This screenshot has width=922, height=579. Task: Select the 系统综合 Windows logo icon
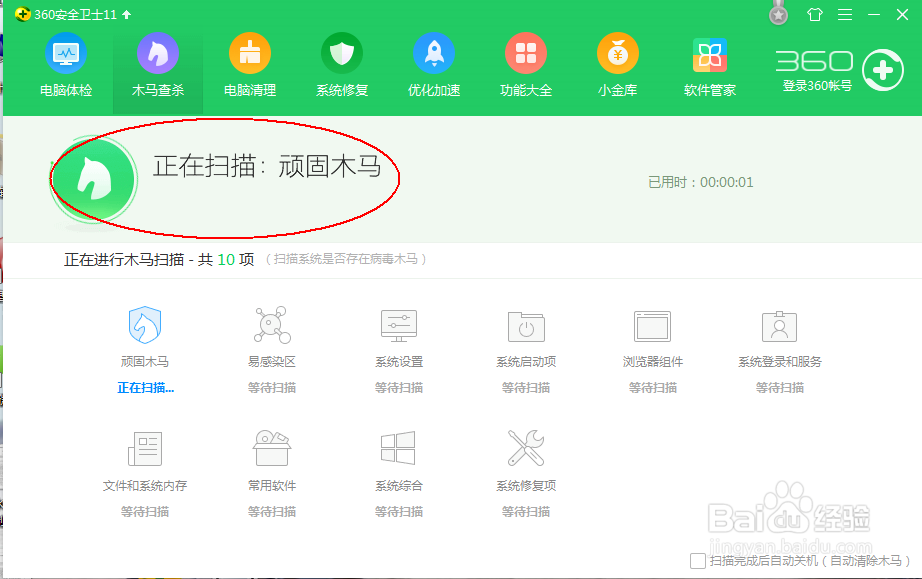[x=398, y=448]
